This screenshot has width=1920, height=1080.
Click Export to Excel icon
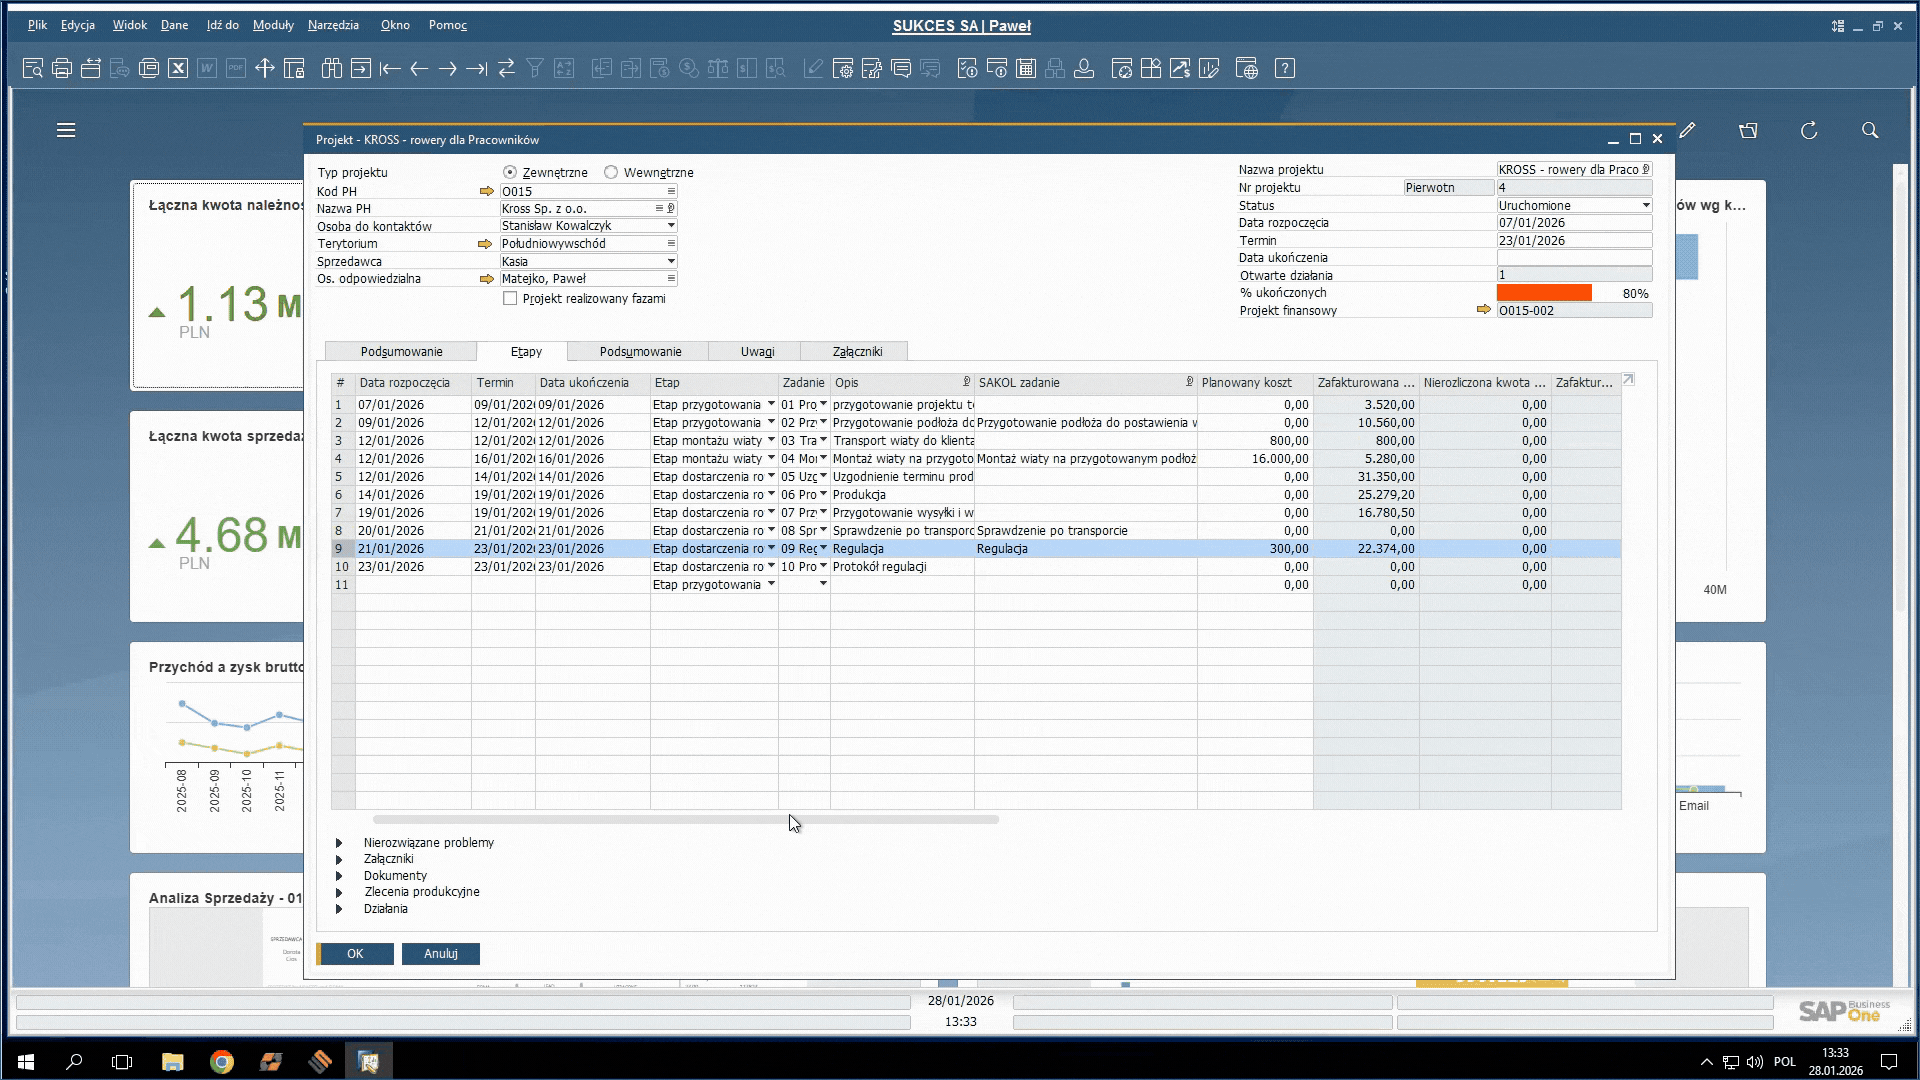178,68
